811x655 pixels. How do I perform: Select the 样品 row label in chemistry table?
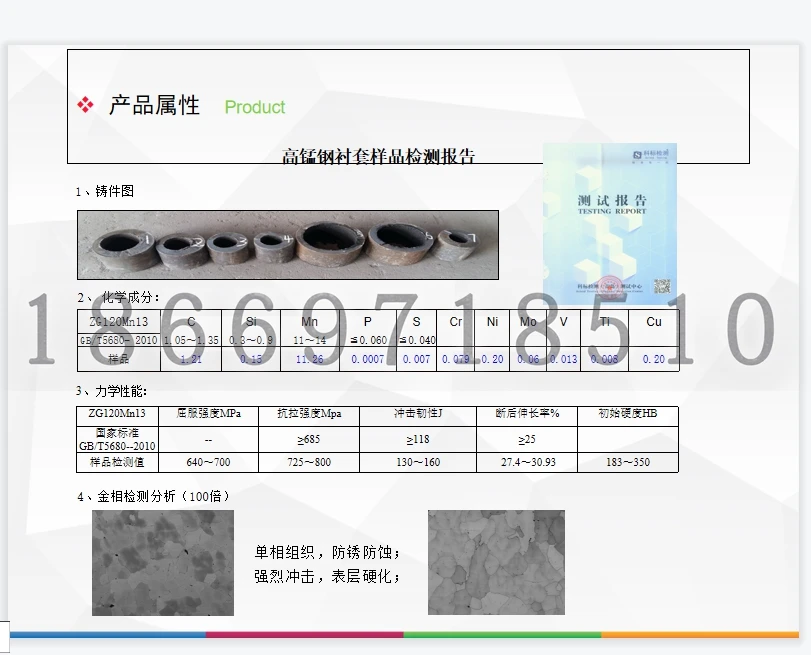pyautogui.click(x=118, y=359)
